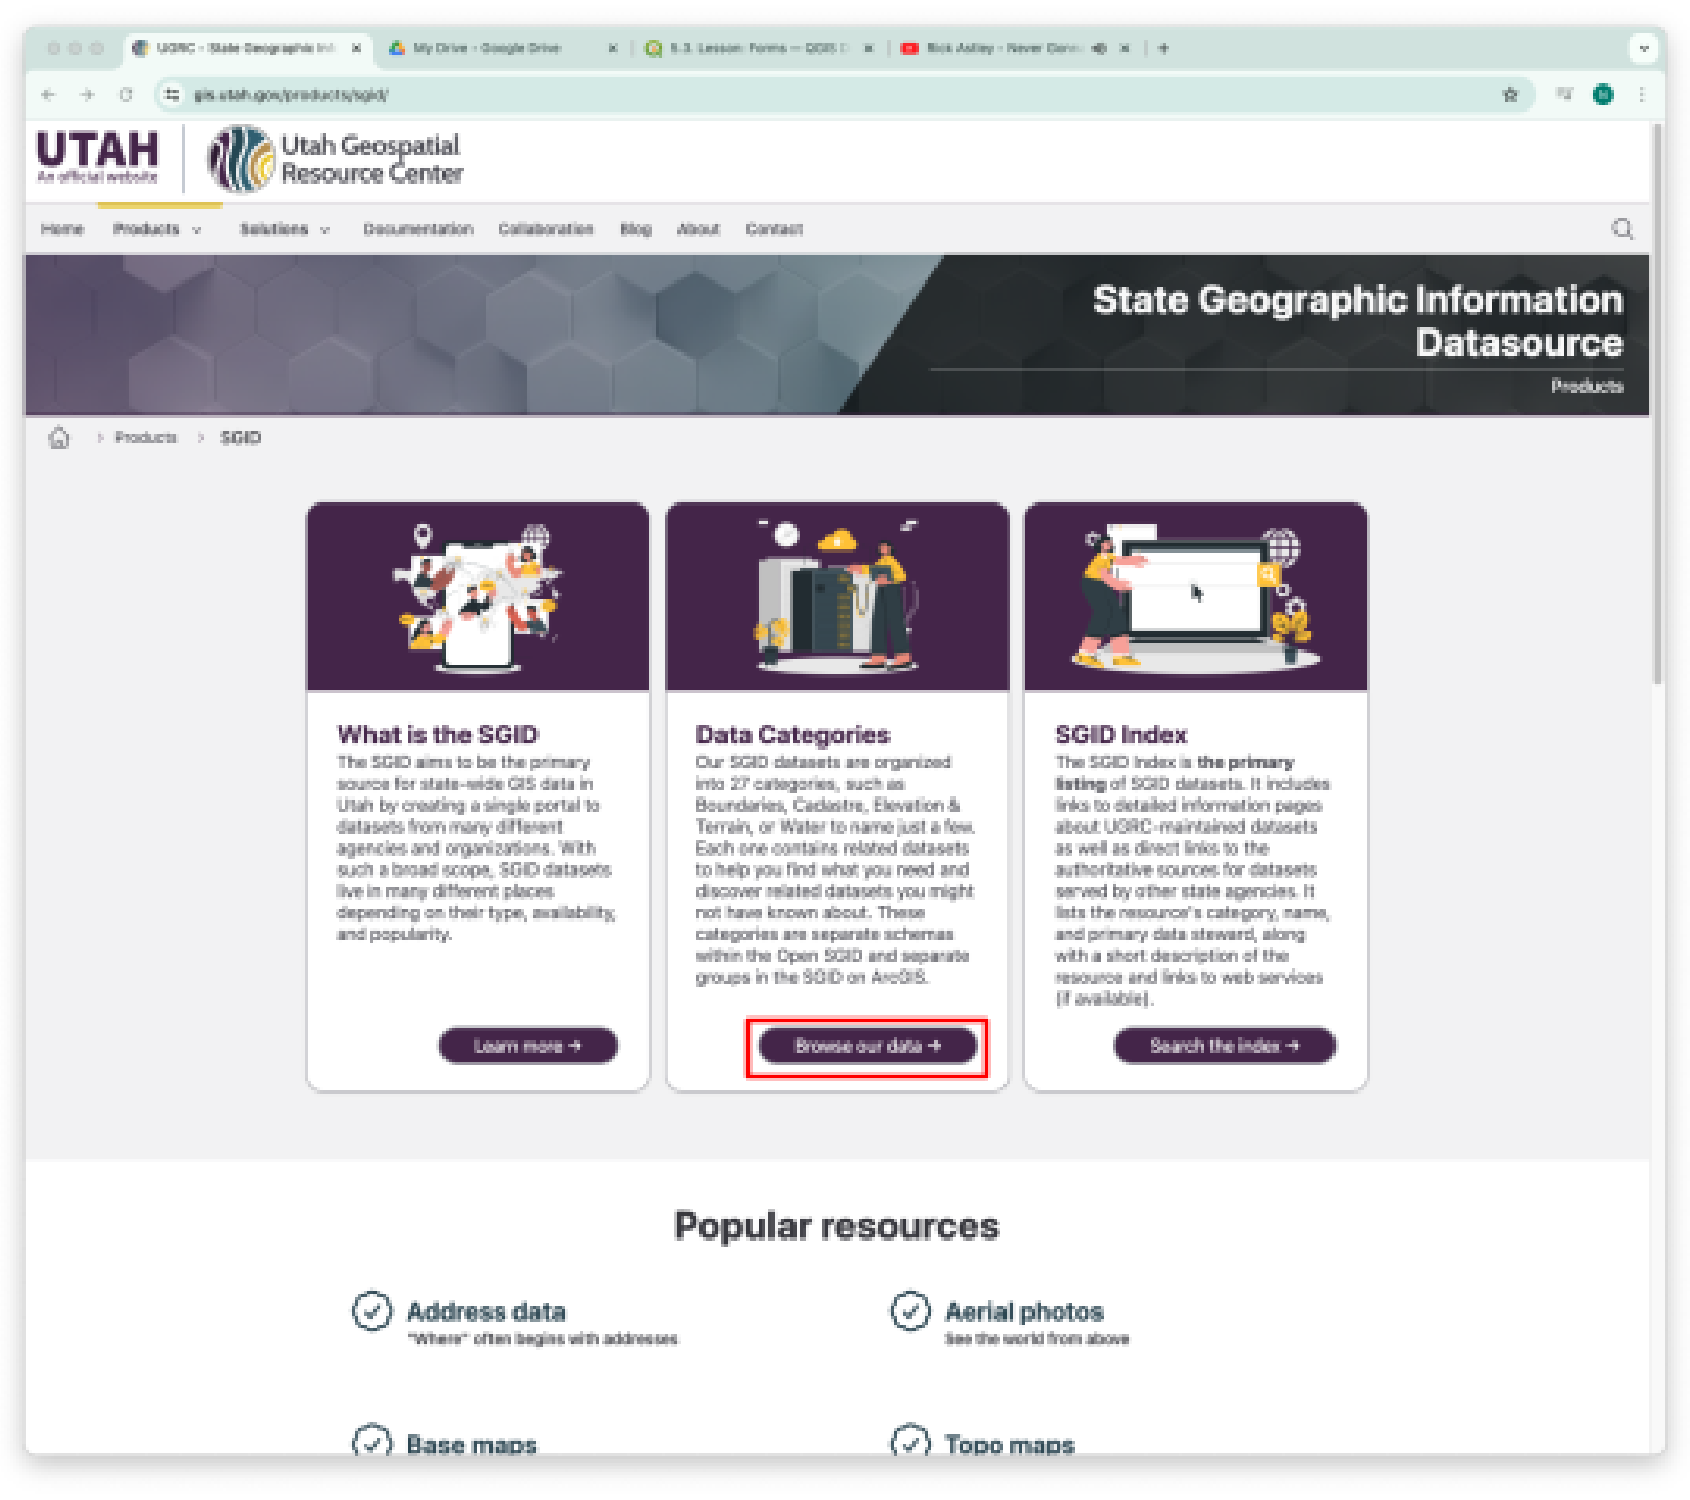This screenshot has width=1690, height=1500.
Task: Click the Browse our data button
Action: tap(867, 1046)
